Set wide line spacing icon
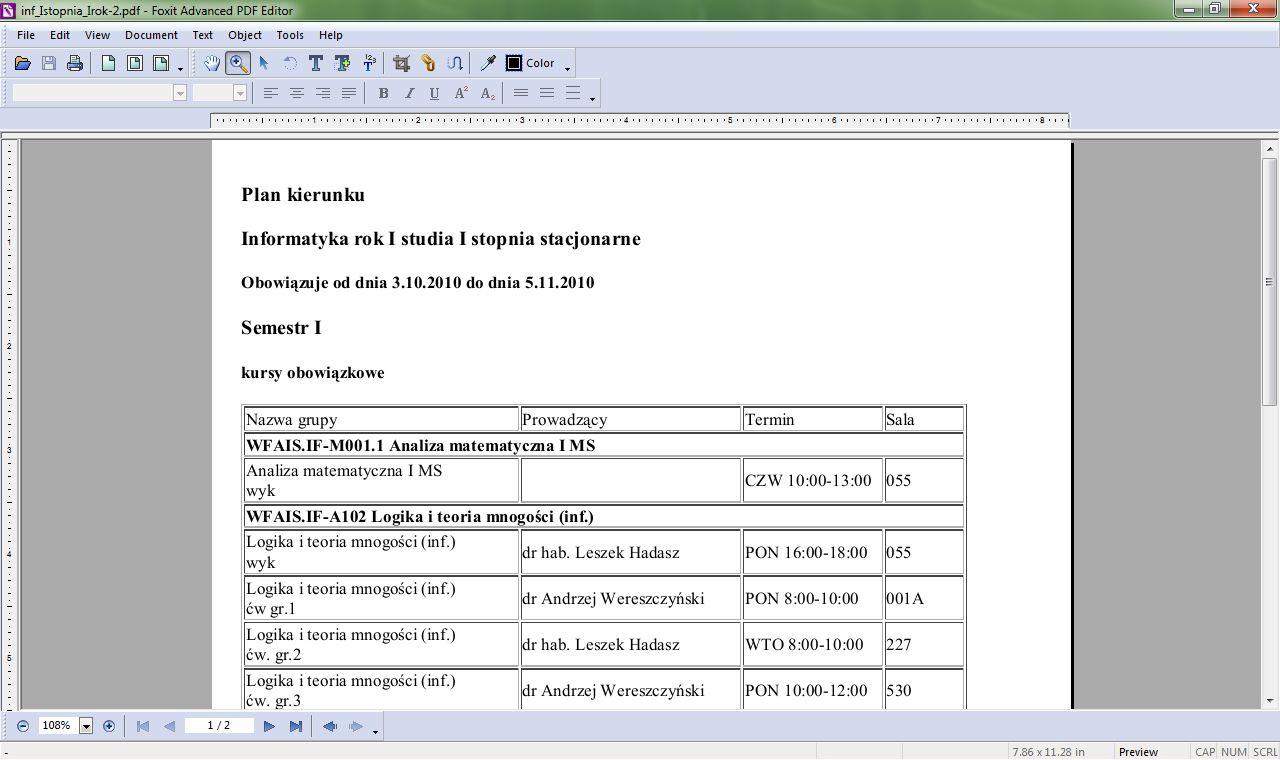Screen dimensions: 1280x760 (573, 93)
